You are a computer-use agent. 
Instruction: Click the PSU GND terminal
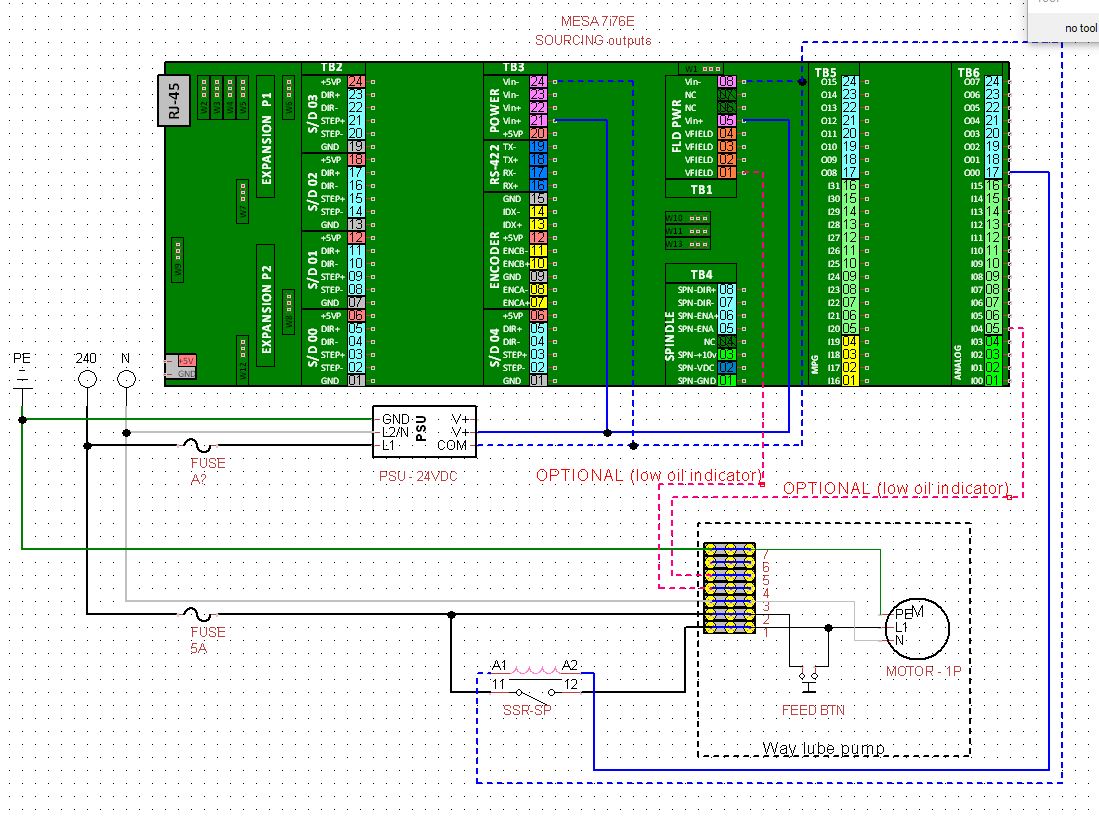click(396, 419)
